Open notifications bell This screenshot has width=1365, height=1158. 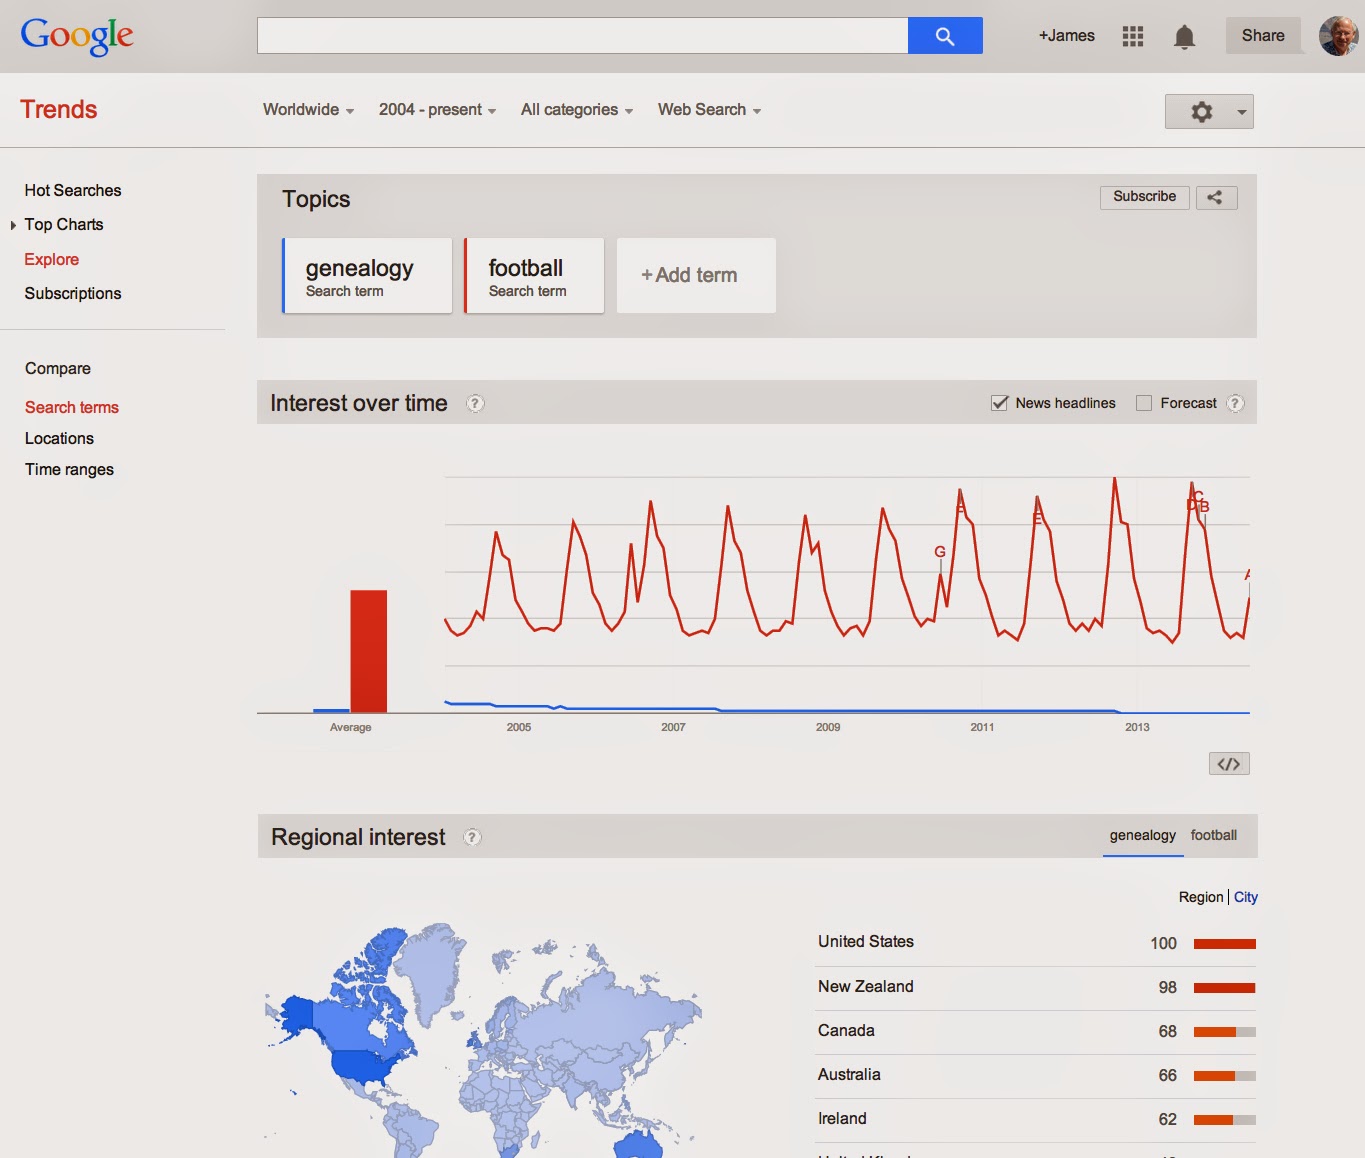pyautogui.click(x=1184, y=37)
